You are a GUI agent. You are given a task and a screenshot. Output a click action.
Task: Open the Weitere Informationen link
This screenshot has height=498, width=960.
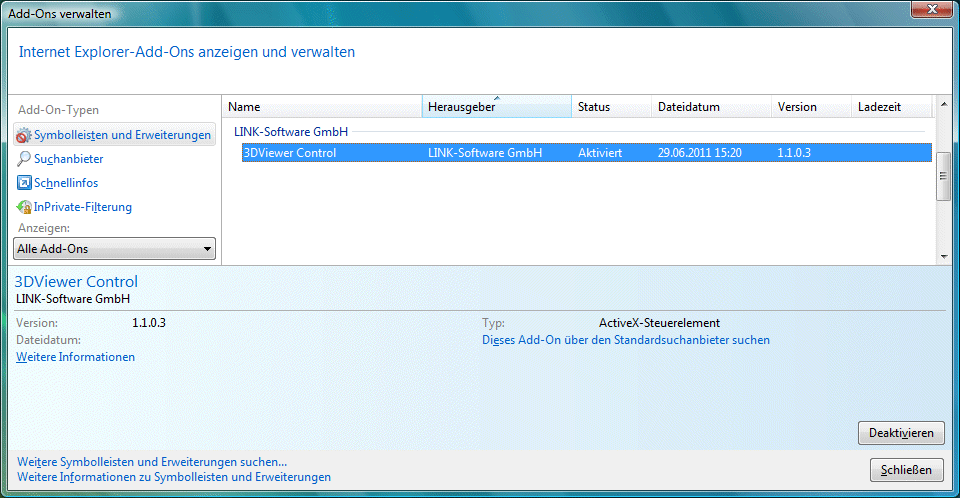point(76,357)
